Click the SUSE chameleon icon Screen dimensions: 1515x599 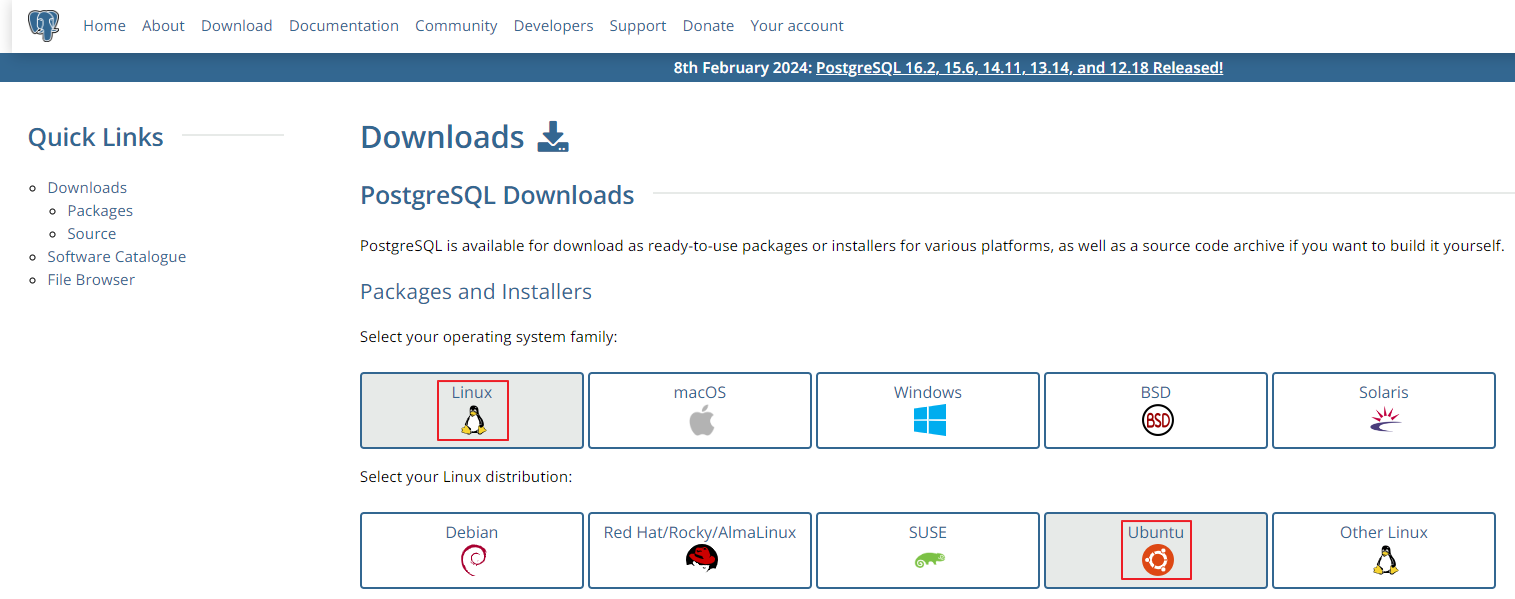click(x=929, y=560)
